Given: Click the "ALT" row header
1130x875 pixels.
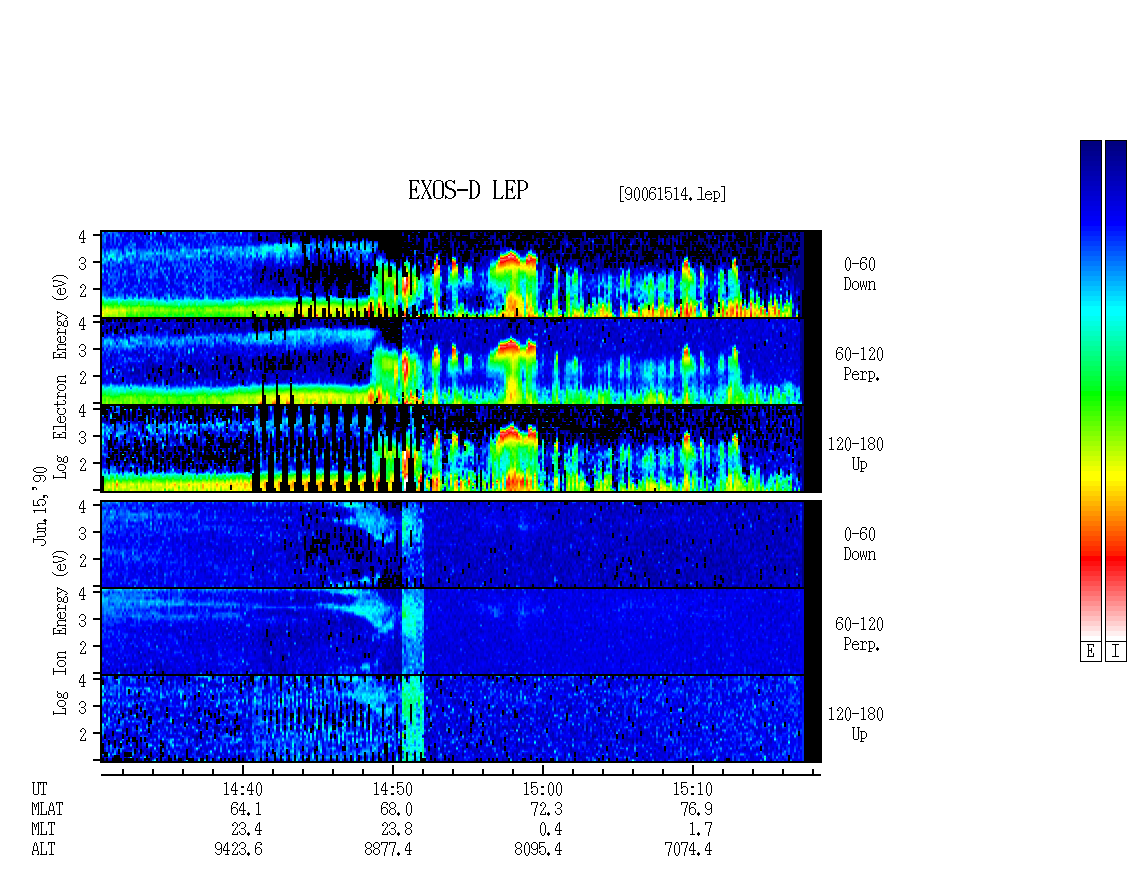Looking at the screenshot, I should [x=43, y=849].
